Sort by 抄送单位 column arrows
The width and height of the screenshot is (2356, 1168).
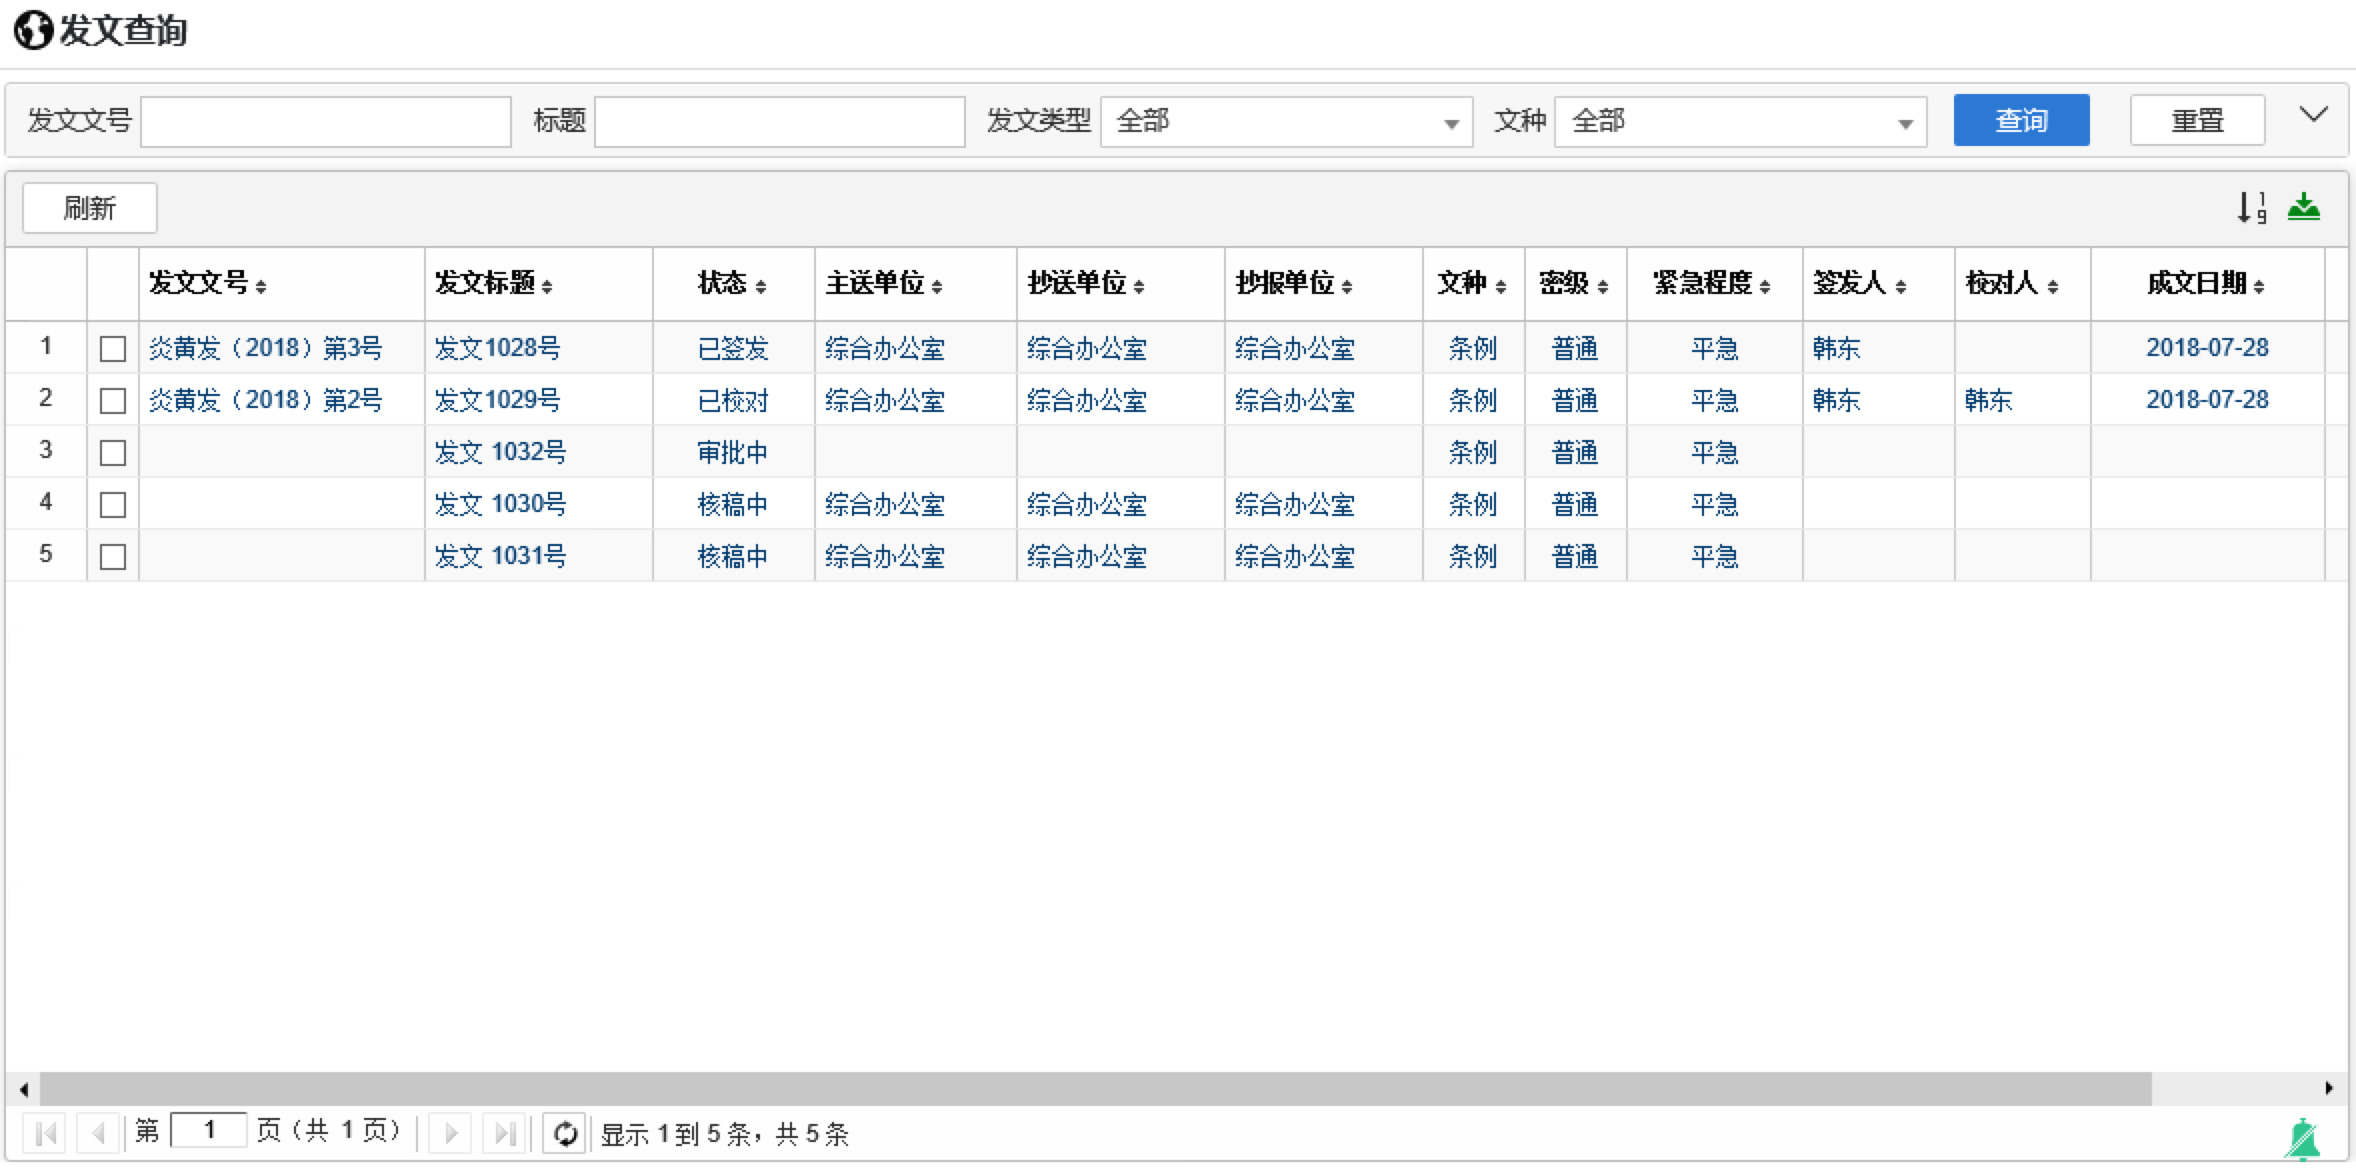point(1139,286)
